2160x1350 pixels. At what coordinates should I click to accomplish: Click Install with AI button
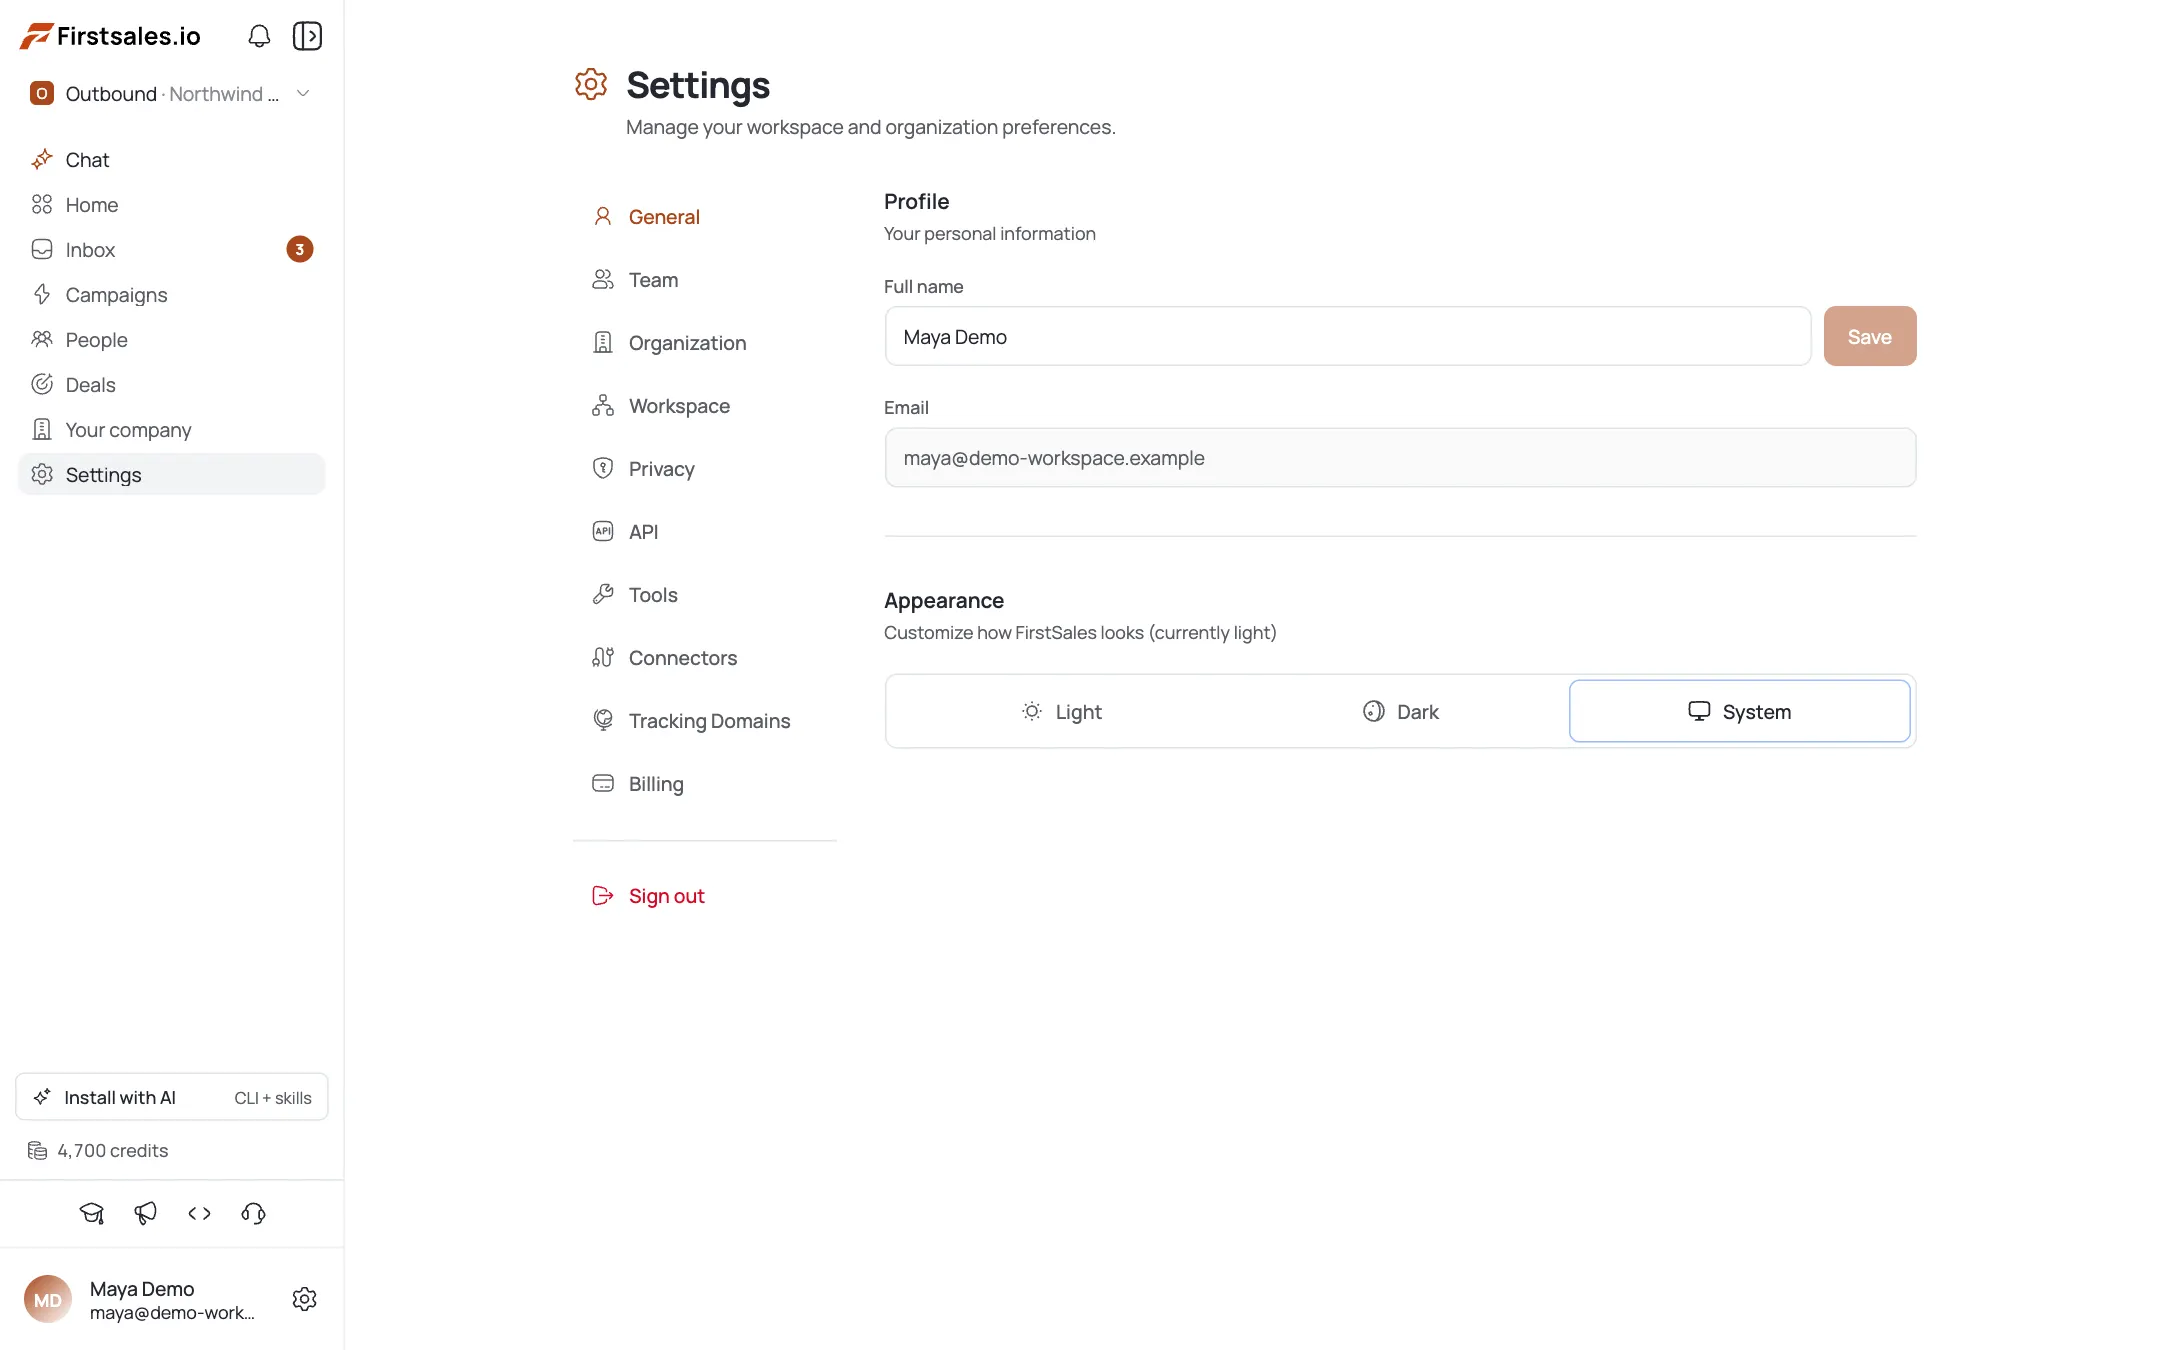[172, 1098]
